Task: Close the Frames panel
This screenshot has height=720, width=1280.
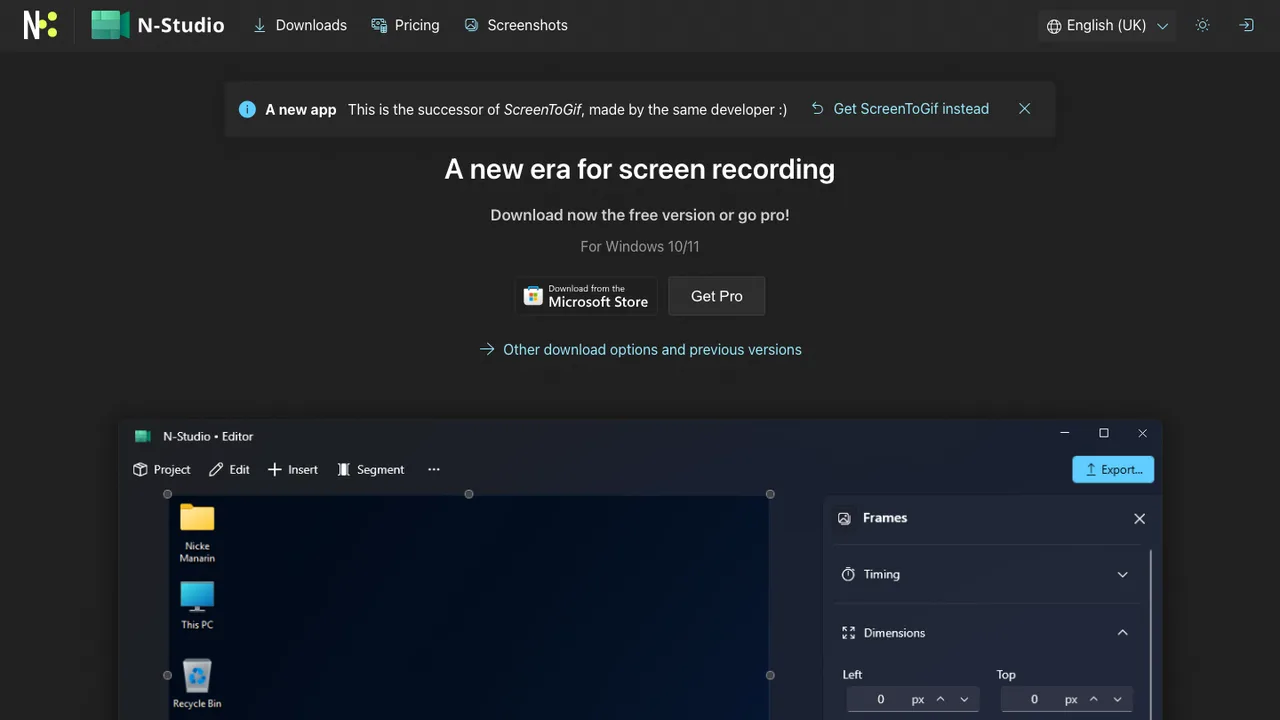Action: [1139, 518]
